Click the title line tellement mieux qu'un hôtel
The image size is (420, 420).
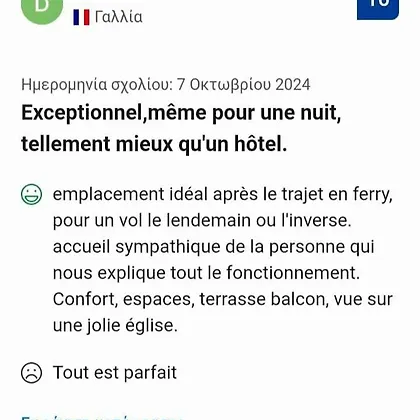tap(154, 144)
